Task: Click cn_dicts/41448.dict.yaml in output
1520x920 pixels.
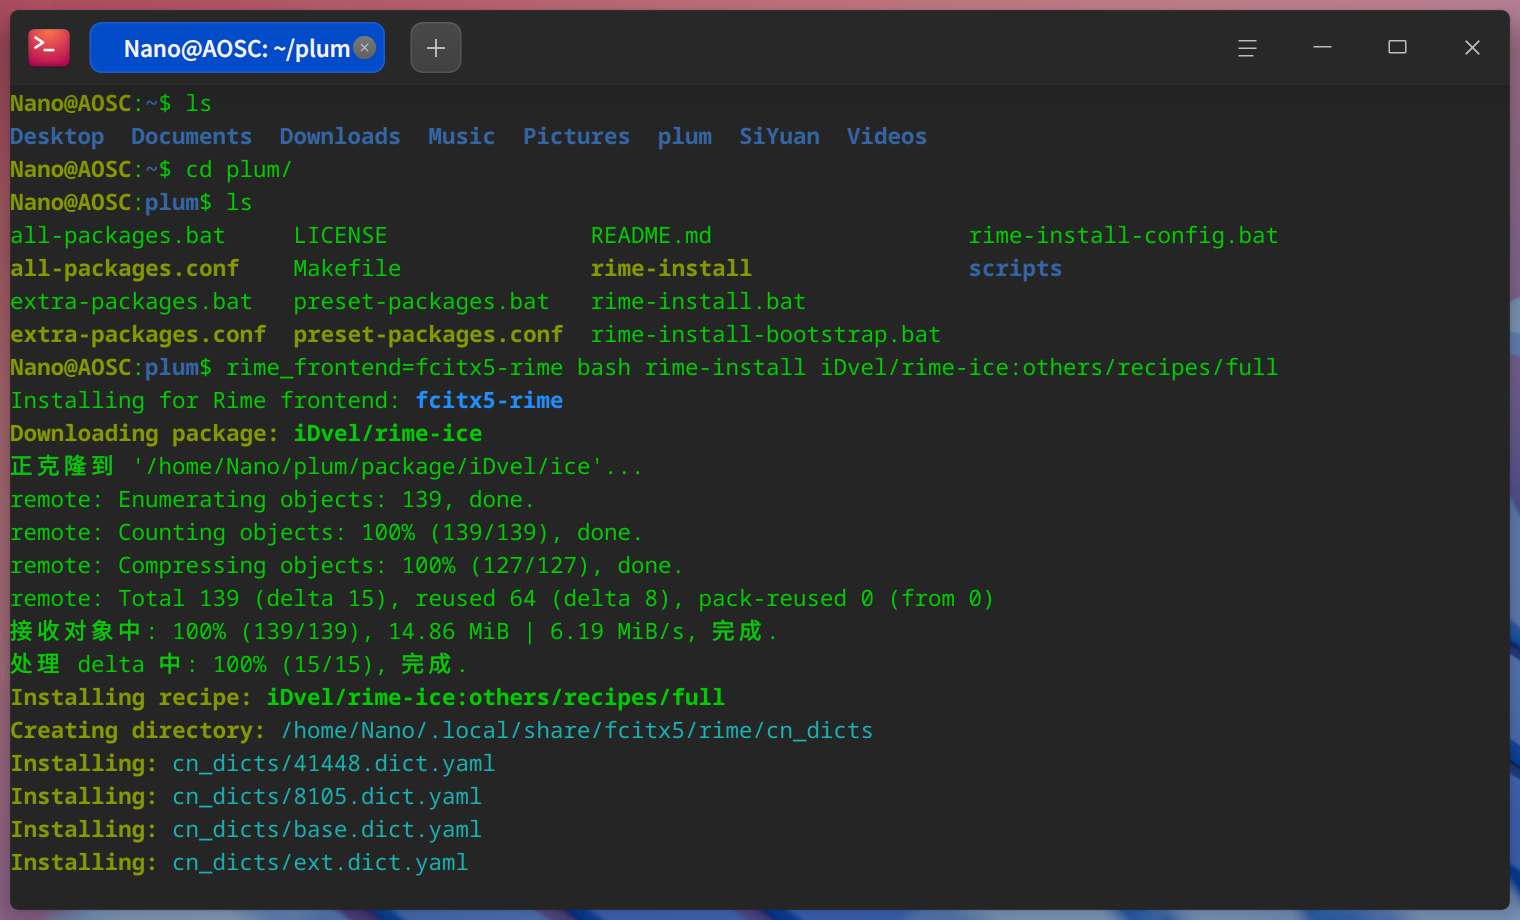Action: [334, 763]
